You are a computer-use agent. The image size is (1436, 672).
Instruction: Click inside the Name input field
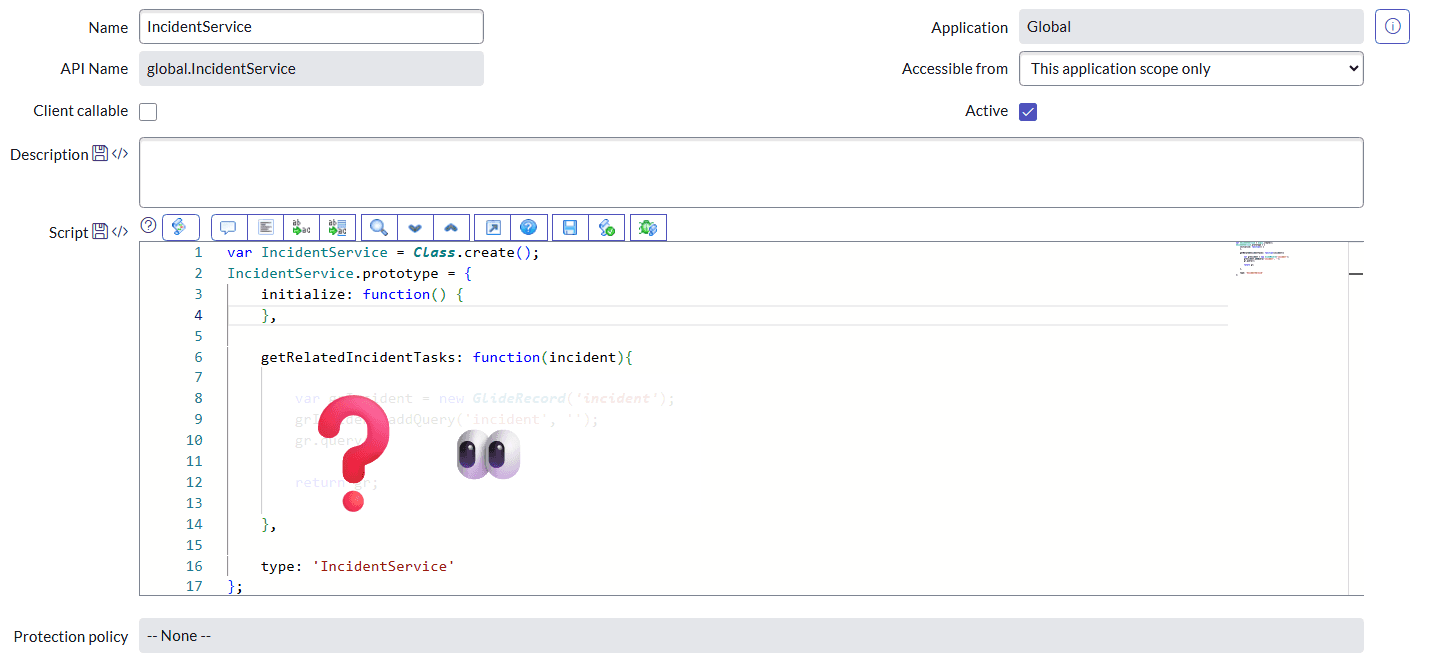click(x=310, y=26)
